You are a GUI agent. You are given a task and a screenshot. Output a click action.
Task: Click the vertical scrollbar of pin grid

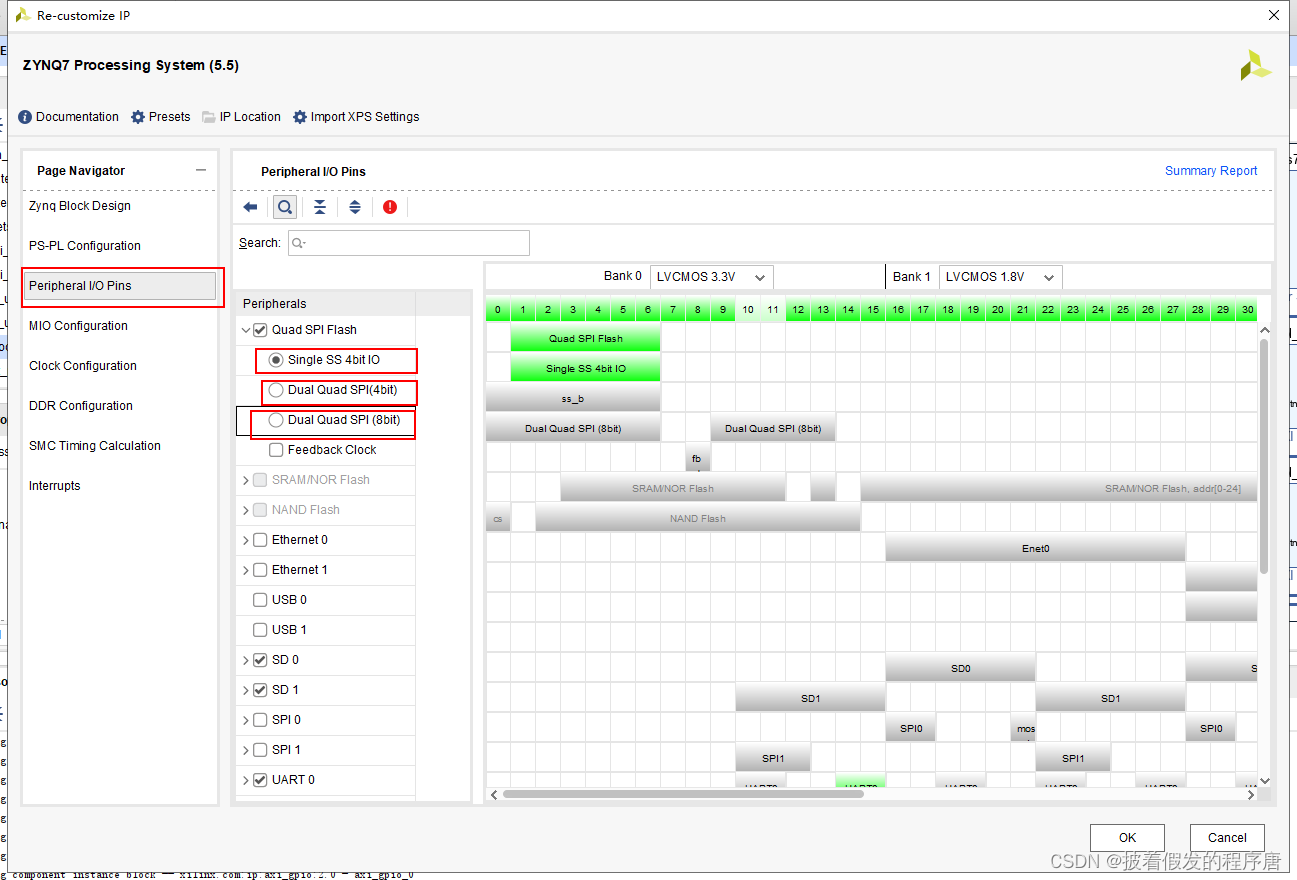pyautogui.click(x=1264, y=455)
